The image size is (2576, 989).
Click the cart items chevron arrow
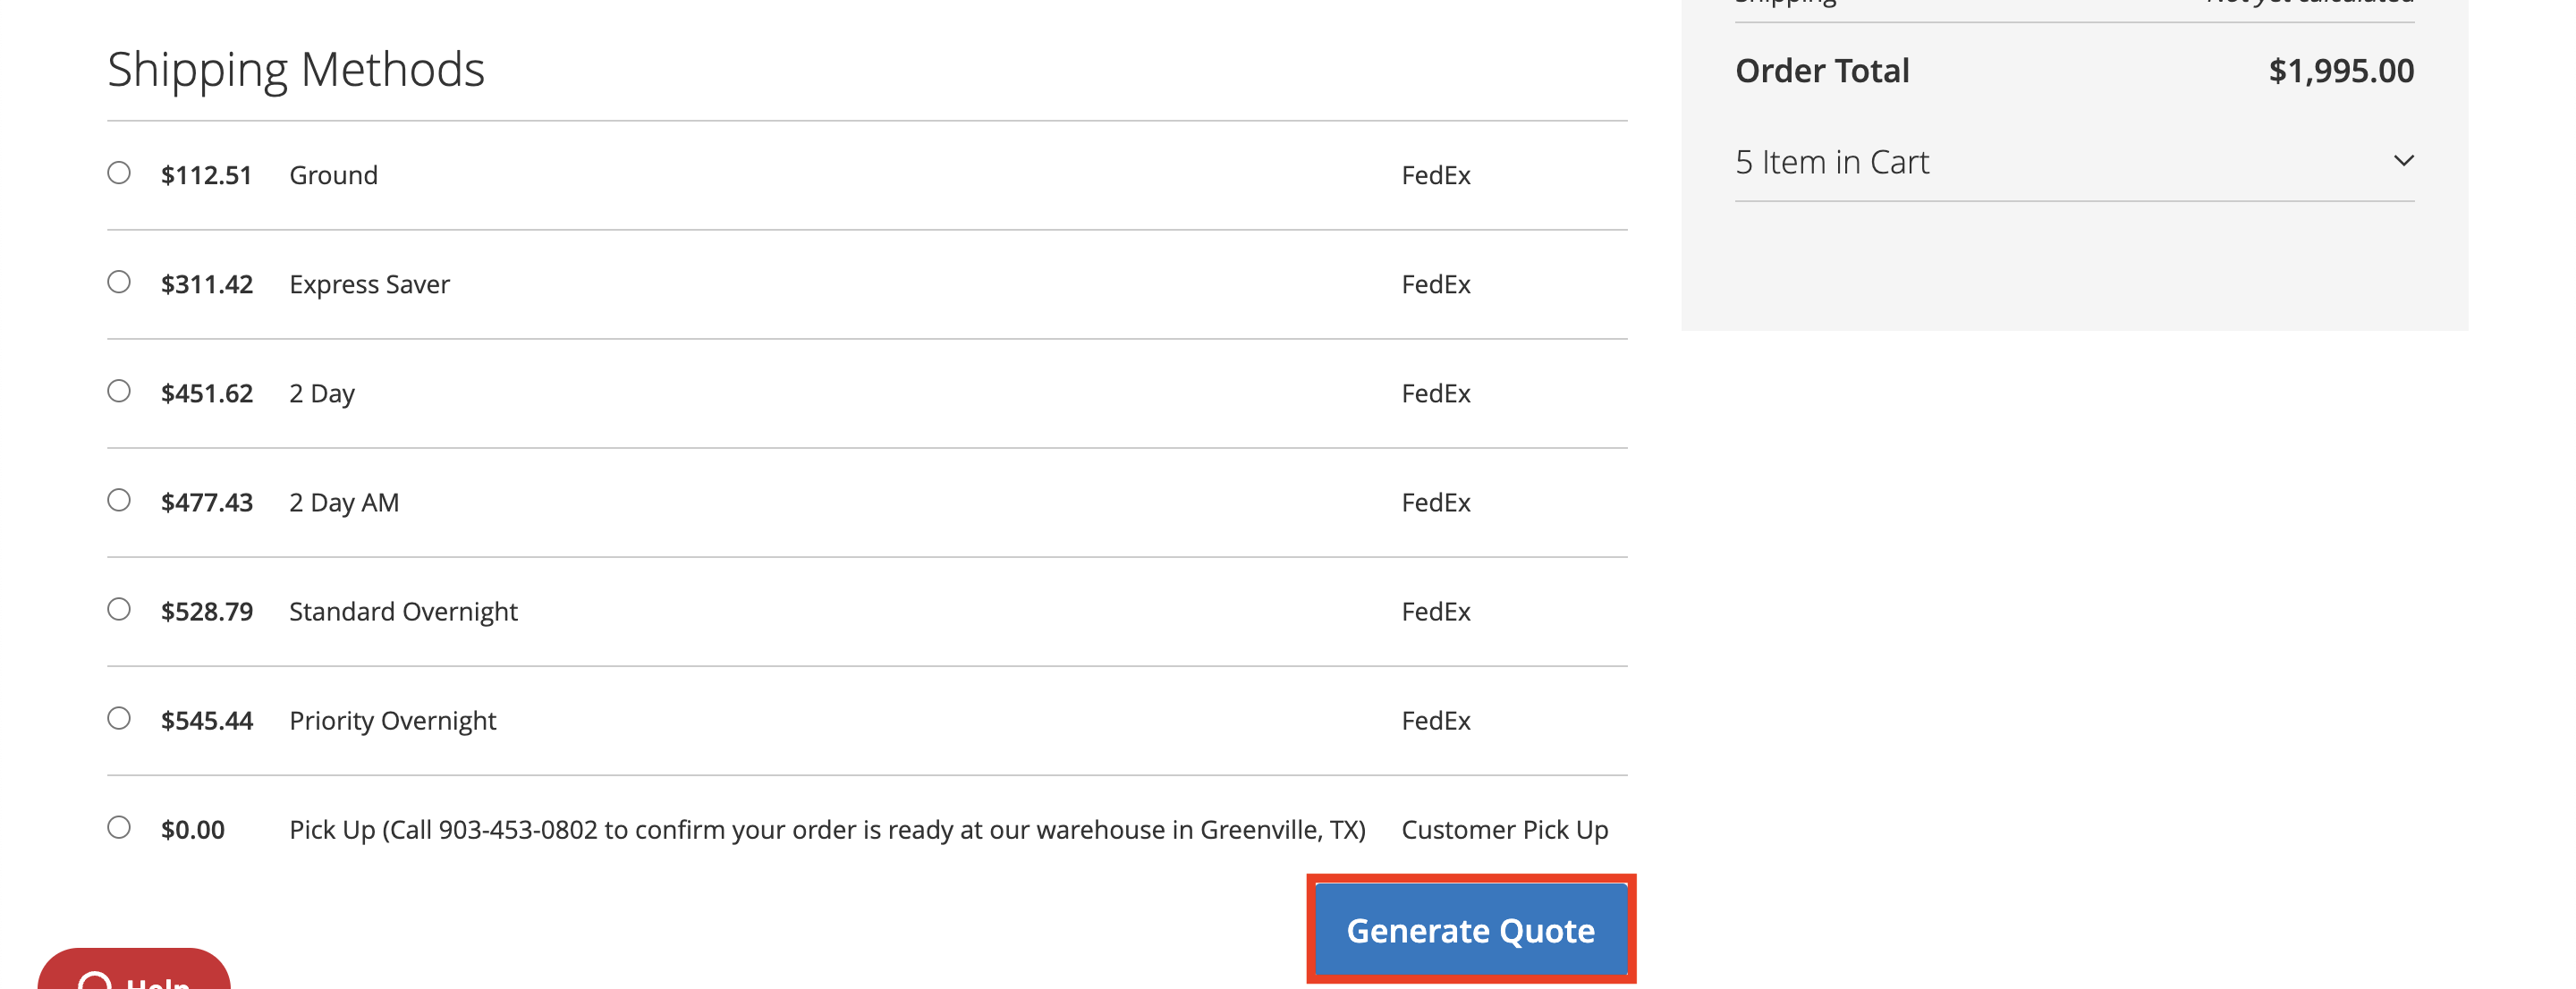coord(2403,161)
